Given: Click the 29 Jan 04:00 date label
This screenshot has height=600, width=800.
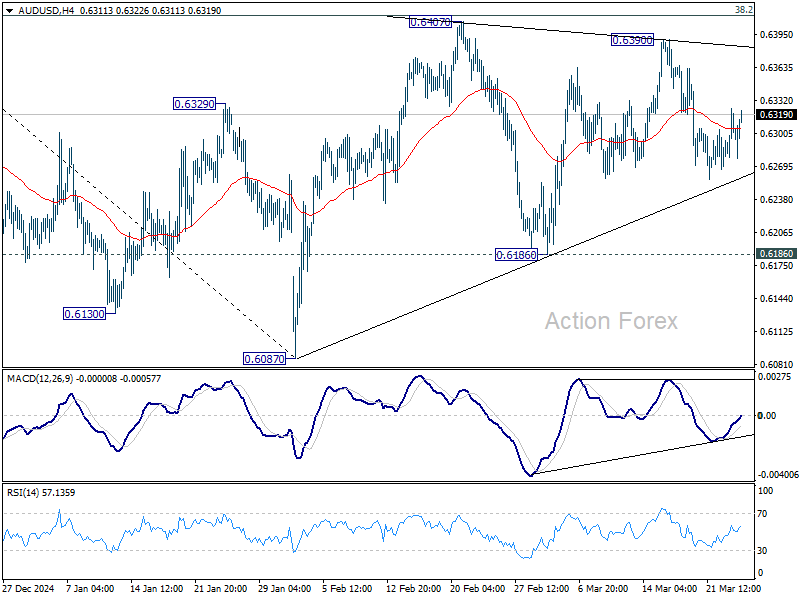Looking at the screenshot, I should click(285, 589).
